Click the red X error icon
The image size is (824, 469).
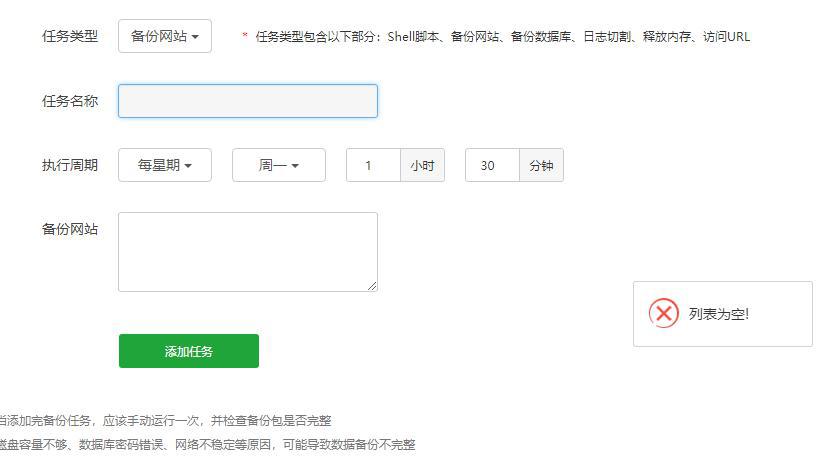664,313
